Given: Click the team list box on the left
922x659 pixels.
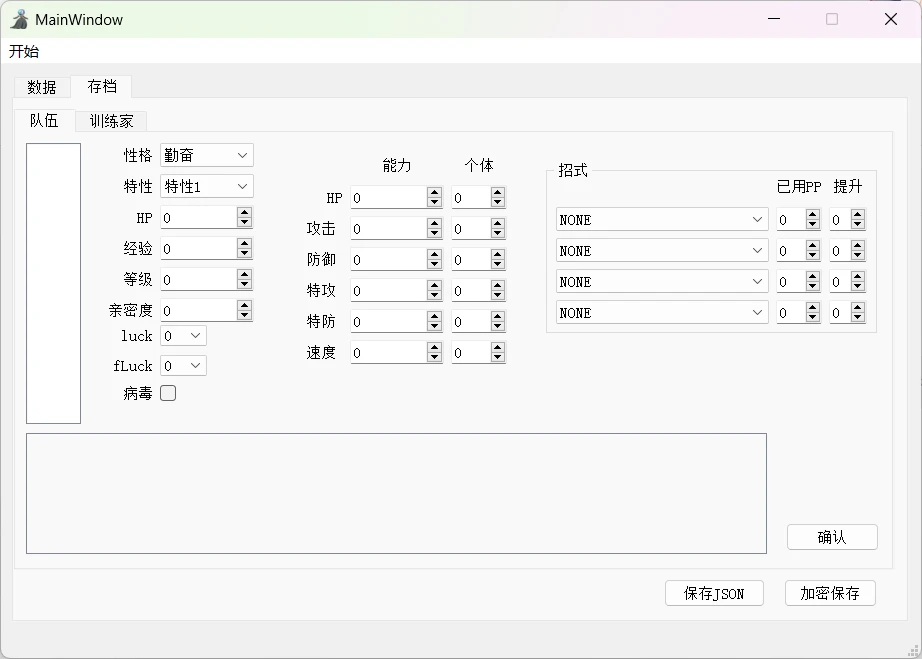Looking at the screenshot, I should tap(54, 283).
